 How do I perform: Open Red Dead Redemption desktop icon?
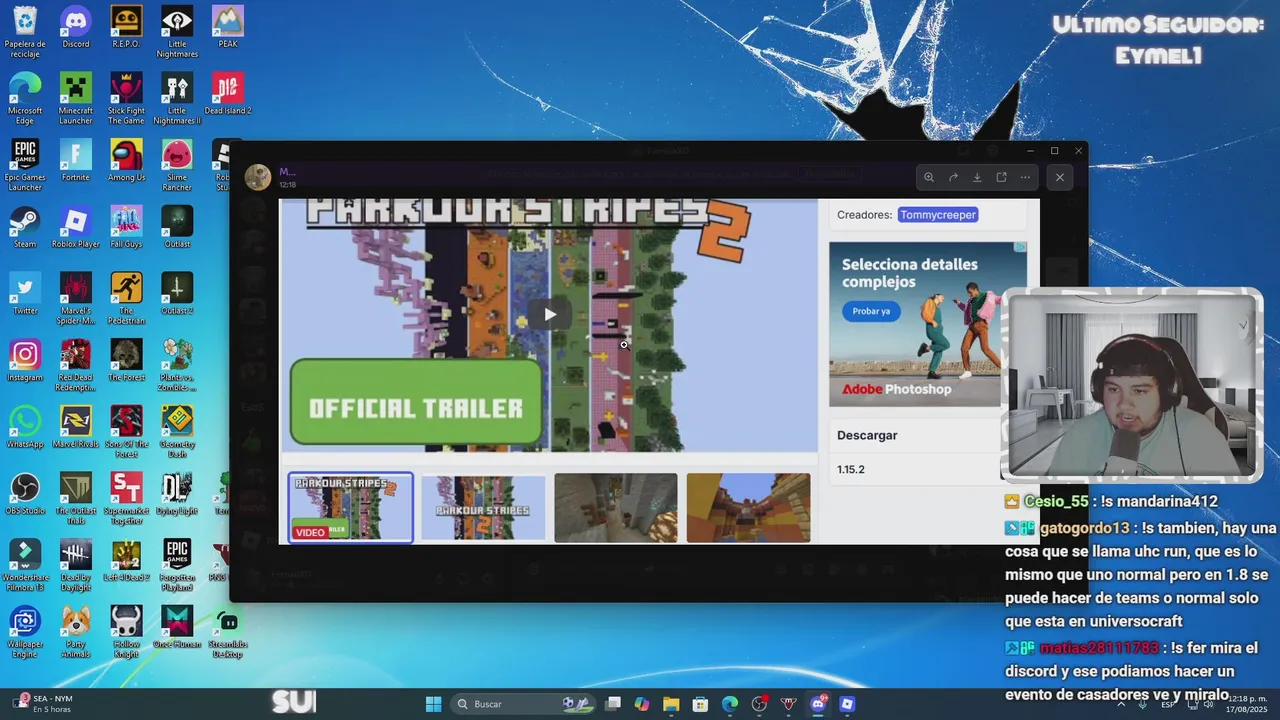coord(76,365)
